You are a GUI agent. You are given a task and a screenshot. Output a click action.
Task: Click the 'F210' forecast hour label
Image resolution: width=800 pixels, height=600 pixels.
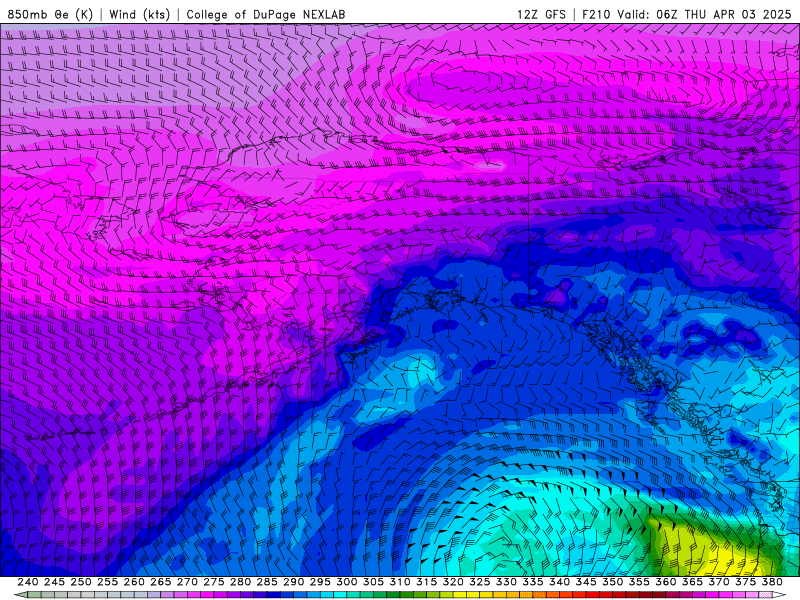click(x=596, y=14)
